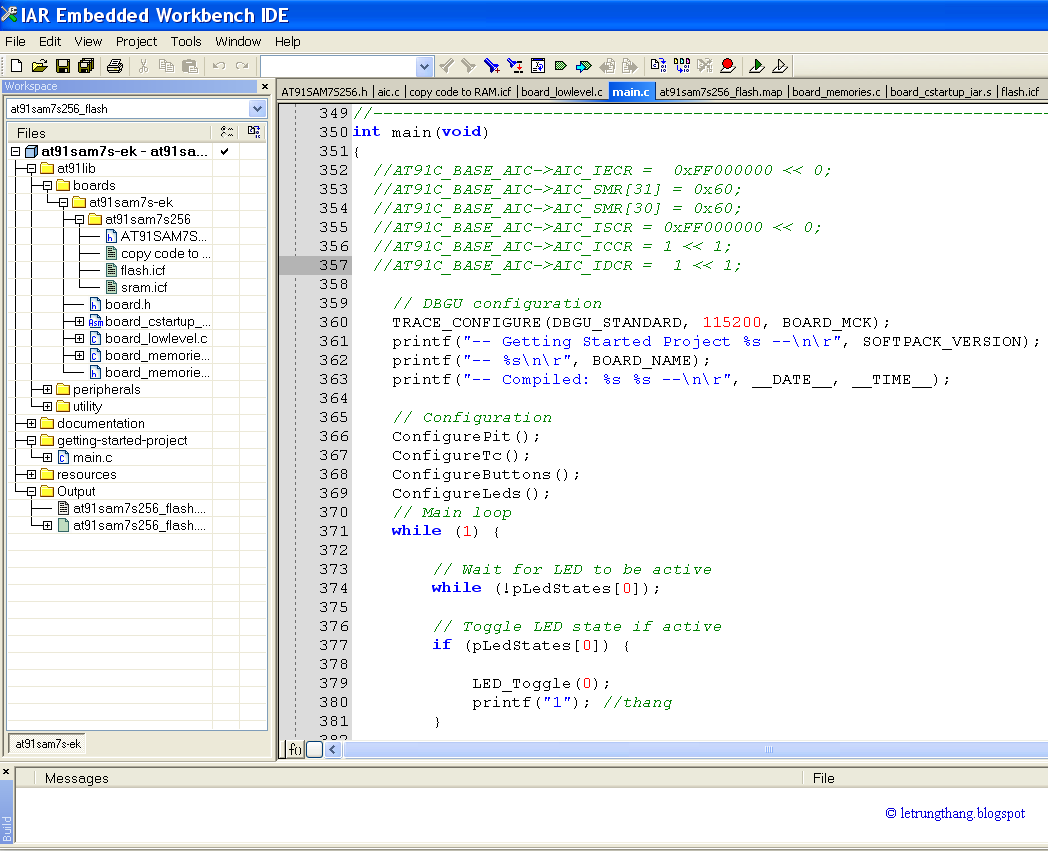Toggle a bookmark using the bookmark icon
The width and height of the screenshot is (1048, 851).
[490, 67]
